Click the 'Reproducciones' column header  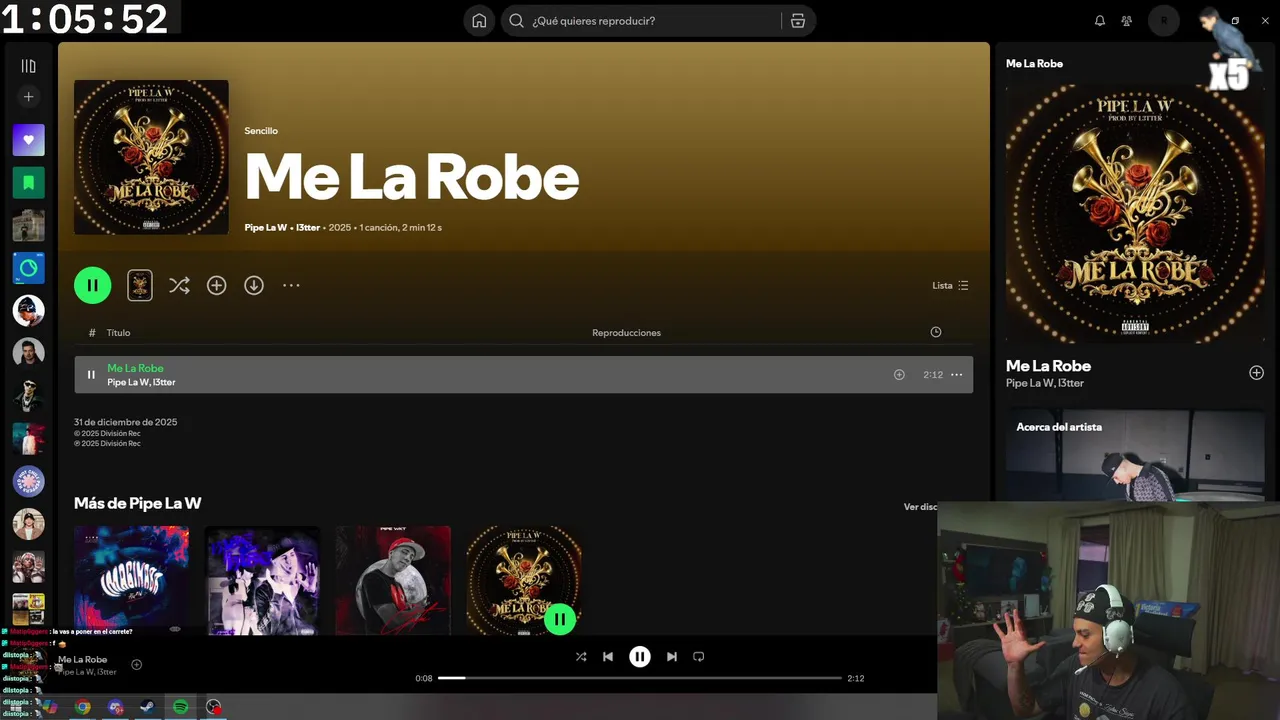click(x=626, y=332)
